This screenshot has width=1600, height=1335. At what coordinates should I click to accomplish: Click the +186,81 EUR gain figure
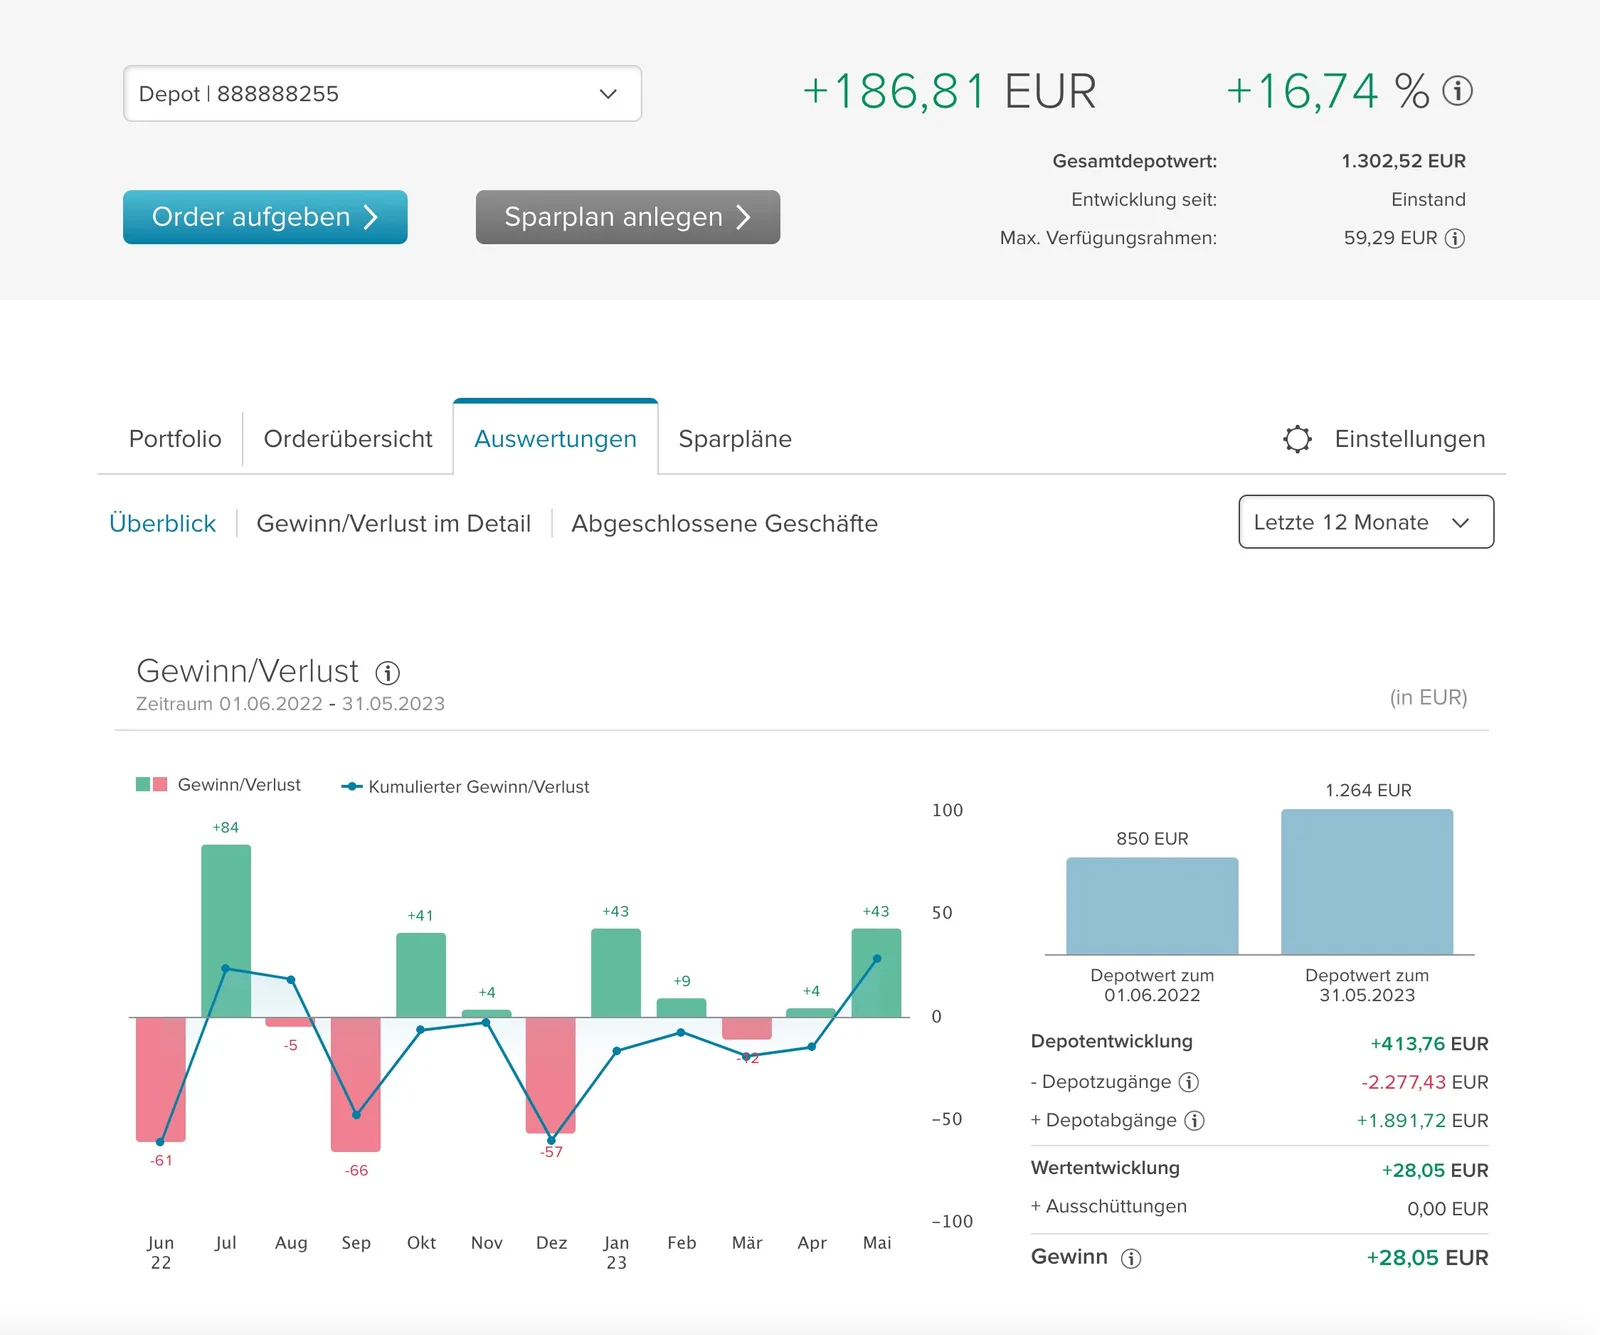(x=949, y=92)
